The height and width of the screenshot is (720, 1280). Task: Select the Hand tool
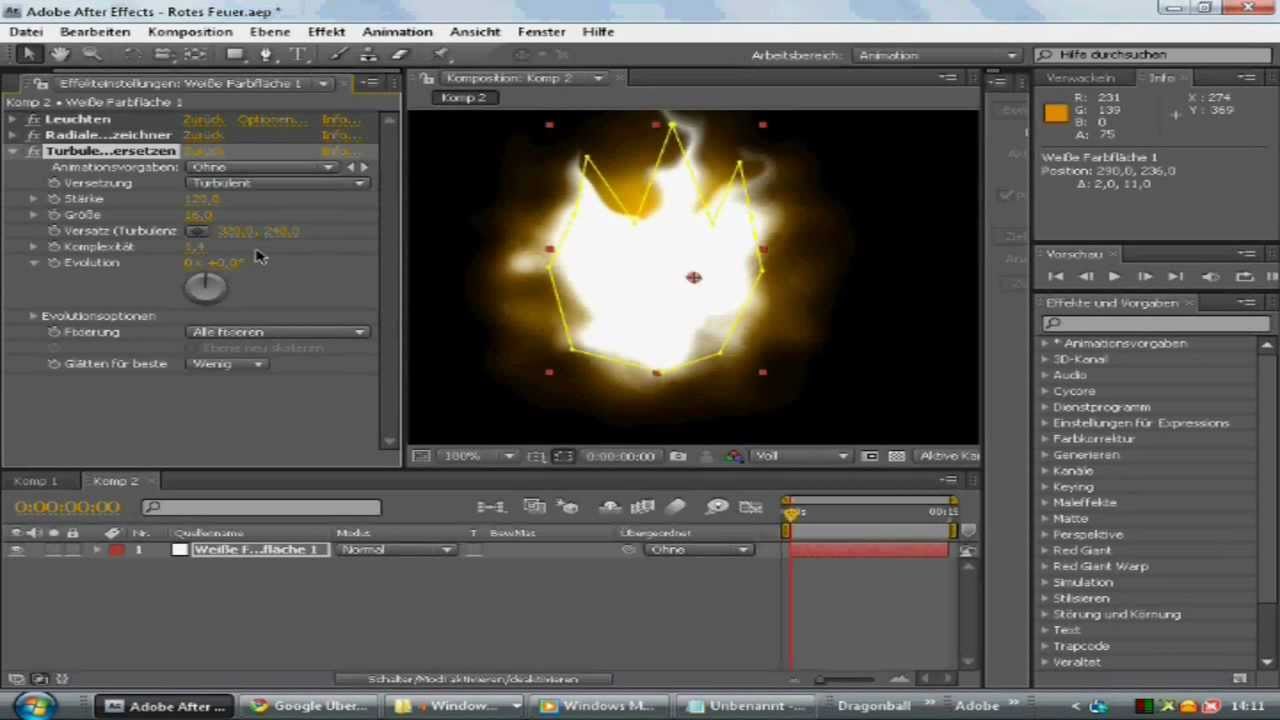coord(59,55)
